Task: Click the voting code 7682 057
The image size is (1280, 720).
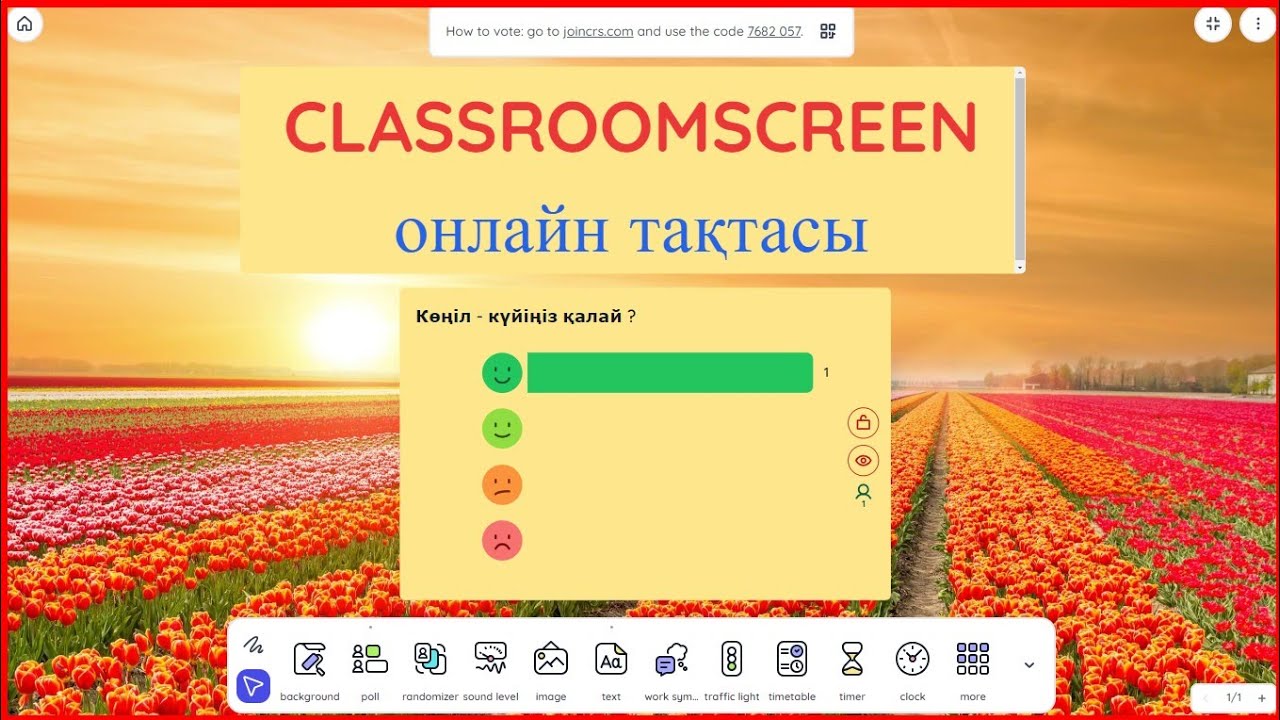Action: [774, 31]
